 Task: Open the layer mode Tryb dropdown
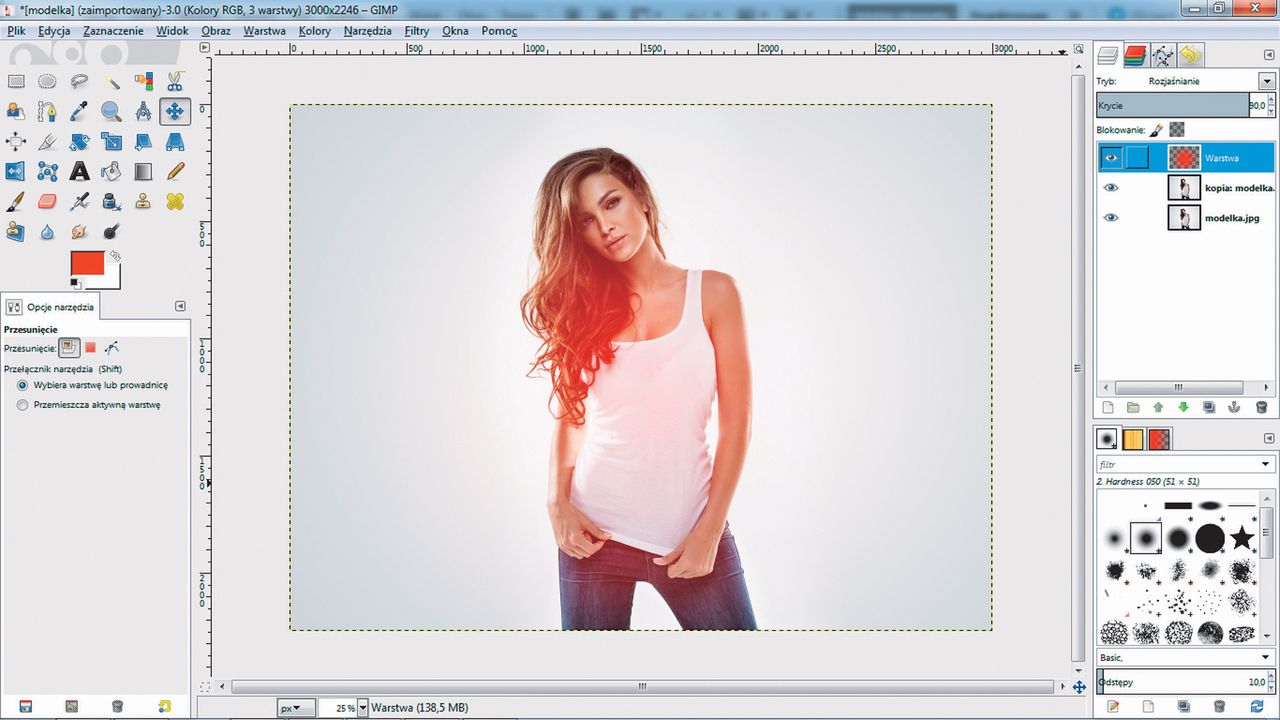[x=1267, y=81]
